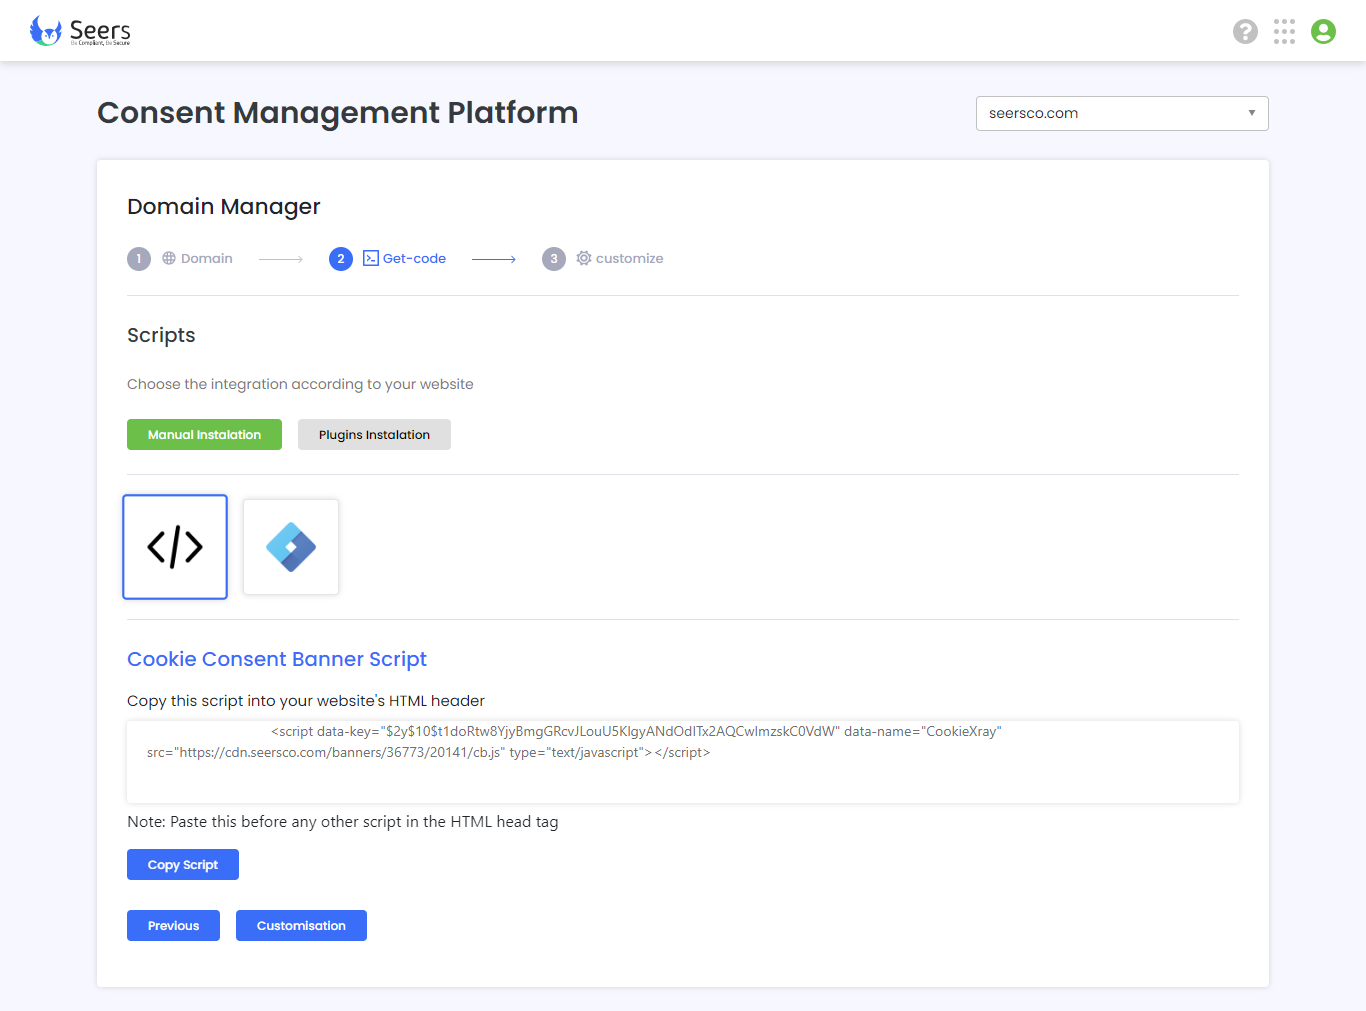
Task: Open the apps grid menu icon
Action: pyautogui.click(x=1284, y=32)
